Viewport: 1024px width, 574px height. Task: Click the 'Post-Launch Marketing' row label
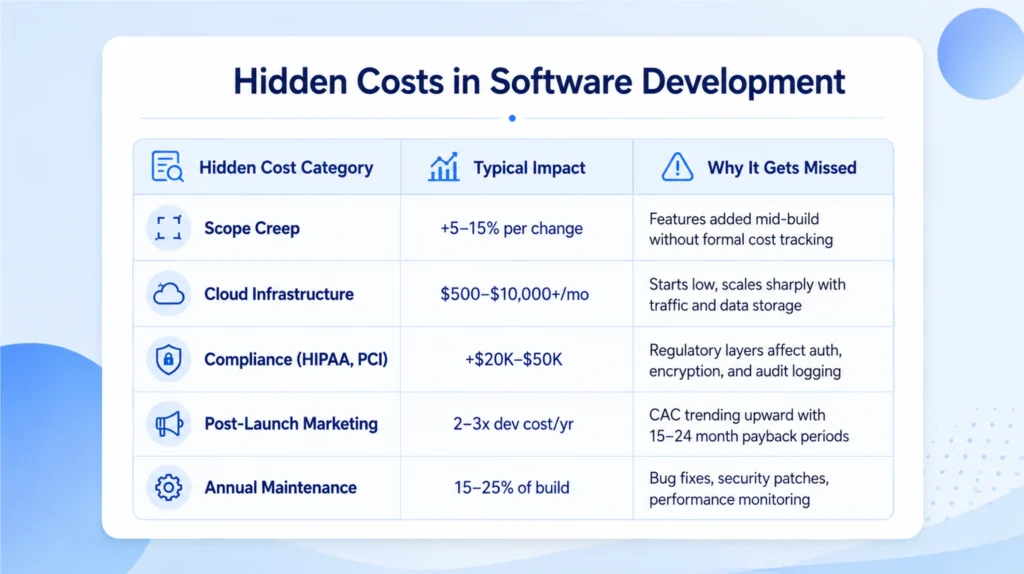tap(291, 424)
